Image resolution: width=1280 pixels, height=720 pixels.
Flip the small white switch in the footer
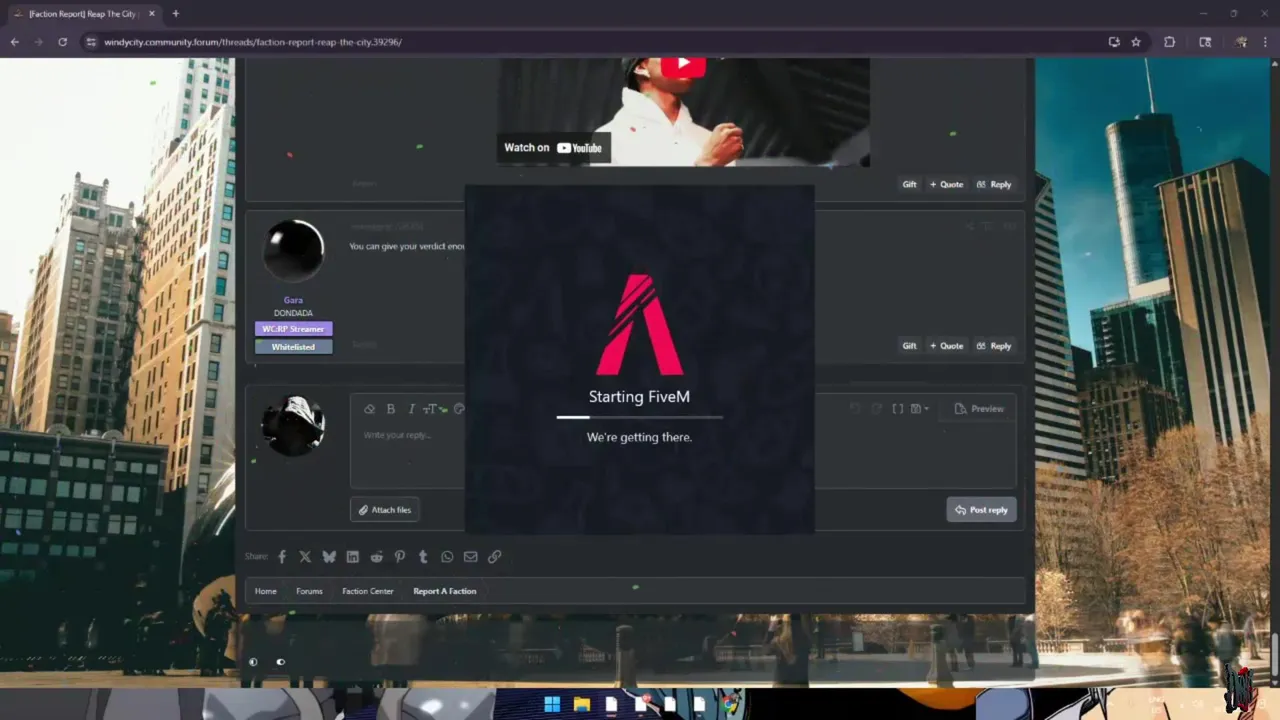[x=280, y=662]
